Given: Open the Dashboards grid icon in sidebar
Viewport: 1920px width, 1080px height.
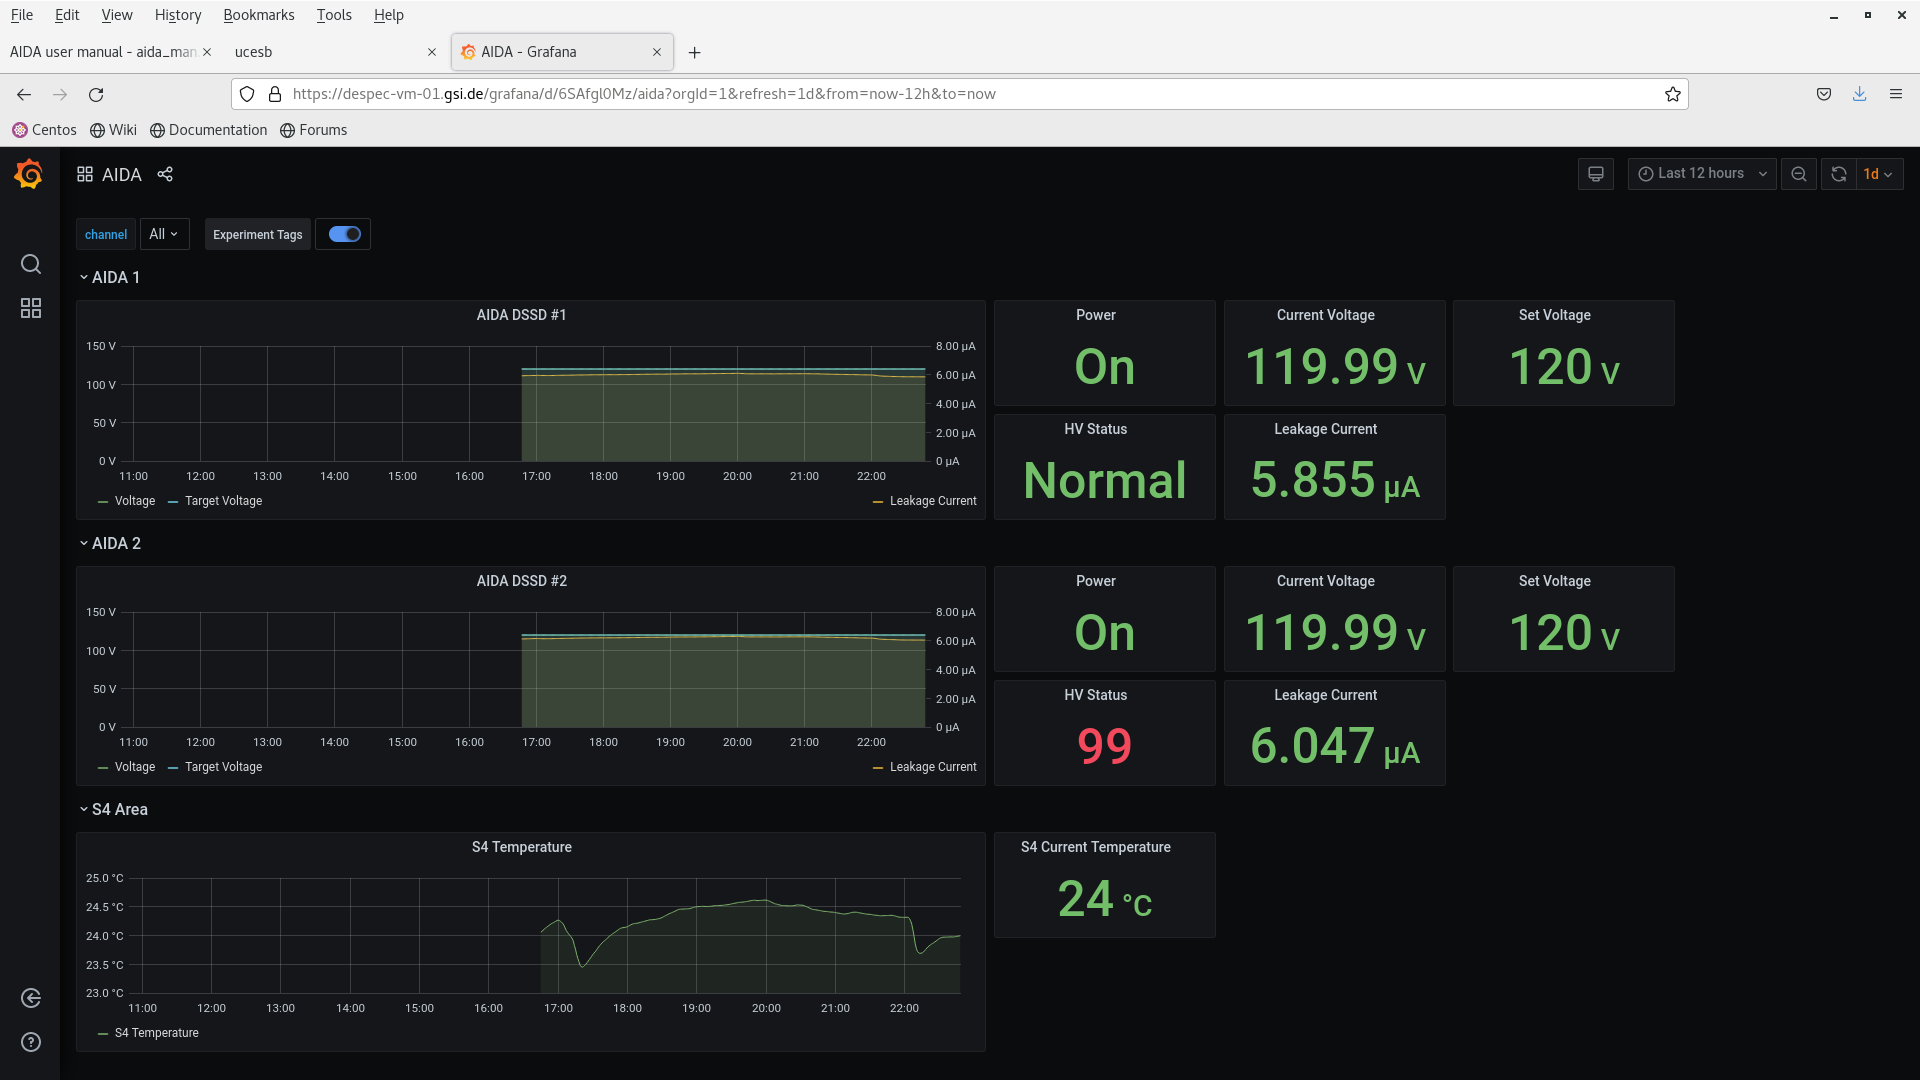Looking at the screenshot, I should click(31, 308).
